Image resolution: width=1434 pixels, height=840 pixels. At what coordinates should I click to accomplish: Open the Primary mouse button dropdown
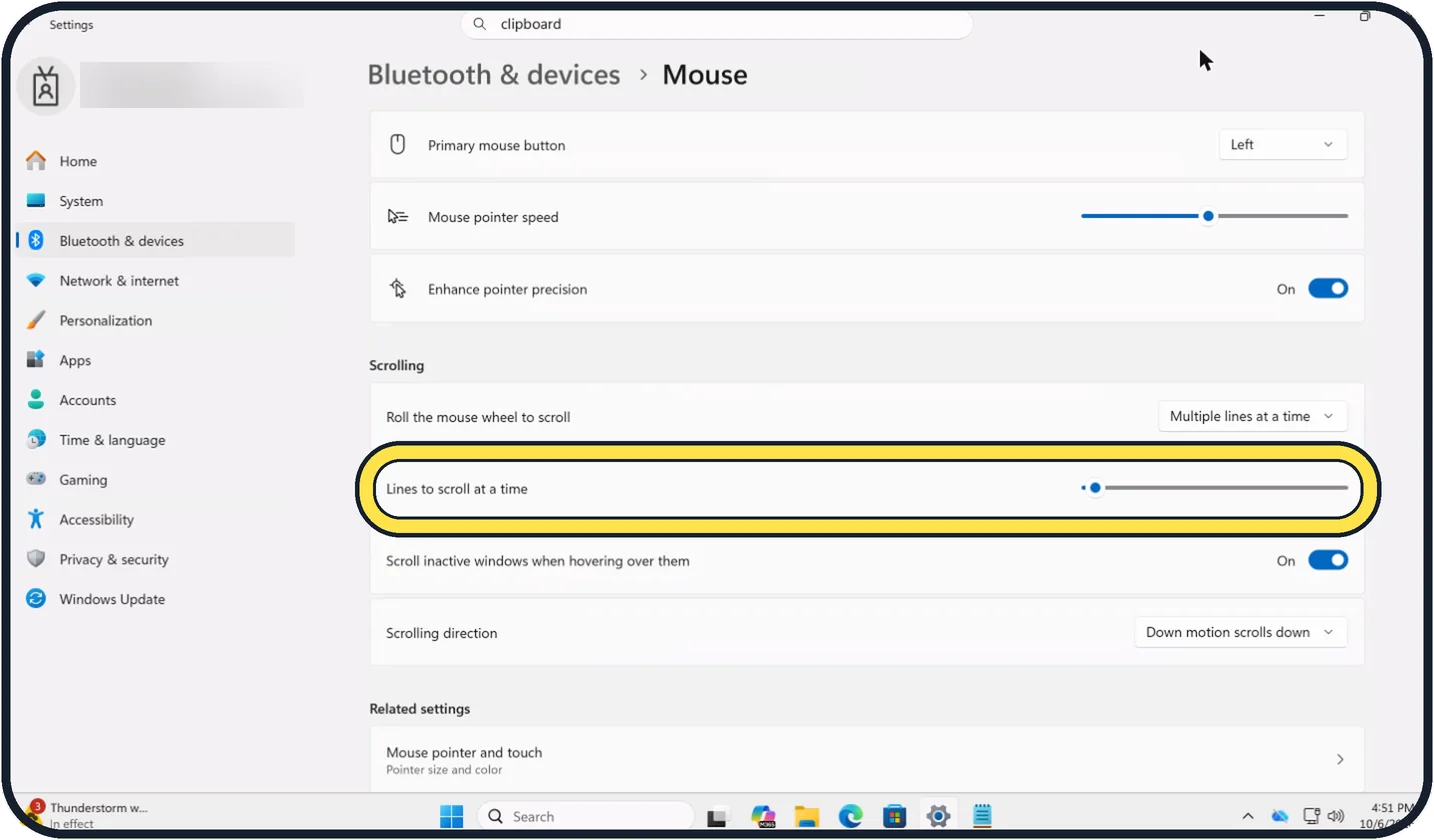coord(1283,145)
